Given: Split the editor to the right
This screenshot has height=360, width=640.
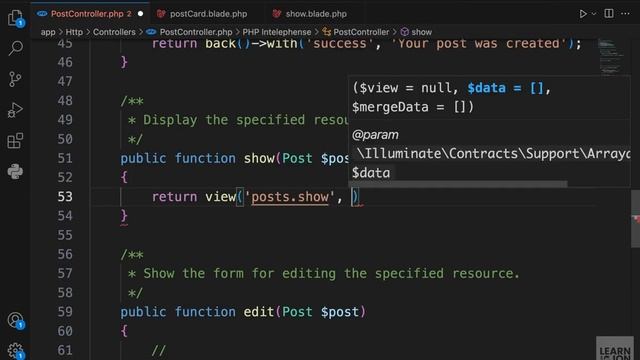Looking at the screenshot, I should click(x=609, y=13).
